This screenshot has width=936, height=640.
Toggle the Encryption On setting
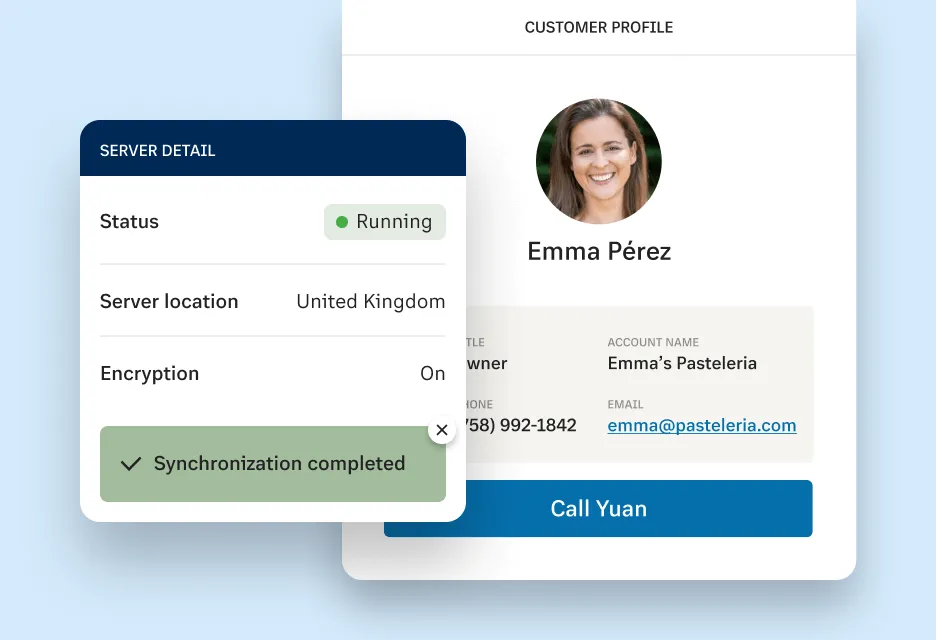[x=432, y=373]
